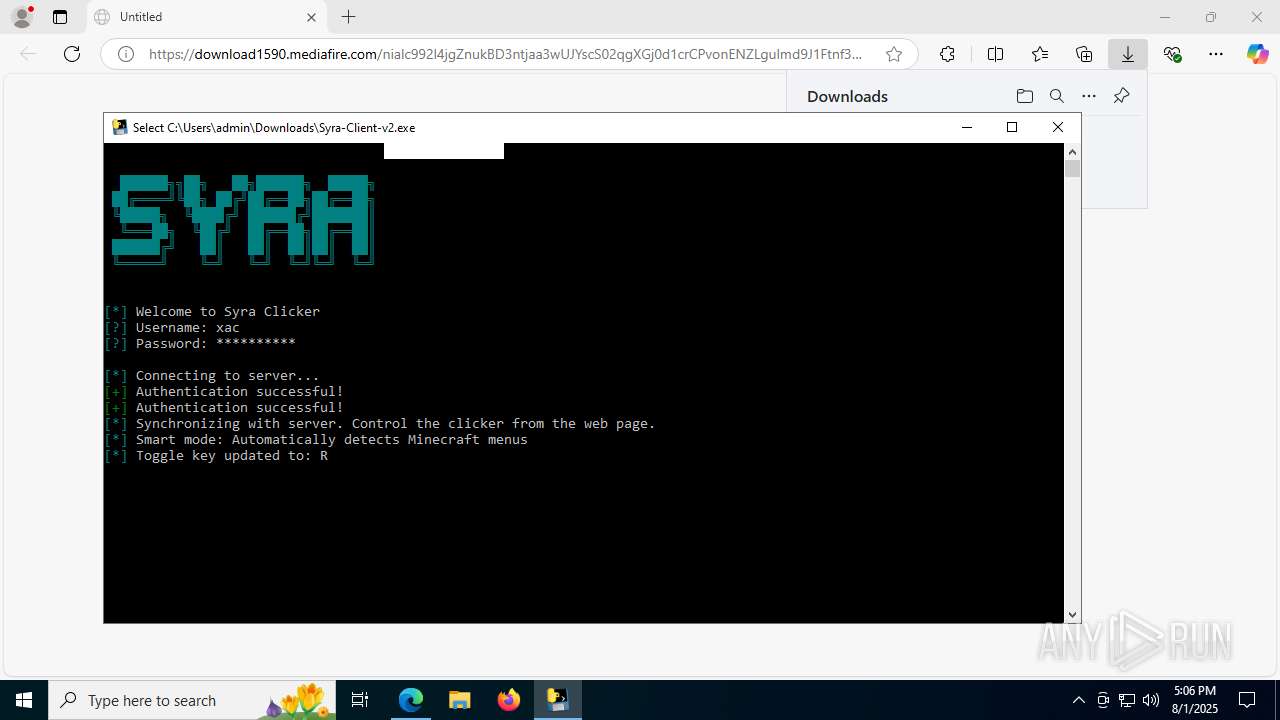The width and height of the screenshot is (1280, 720).
Task: Open the downloads folder icon
Action: coord(1024,96)
